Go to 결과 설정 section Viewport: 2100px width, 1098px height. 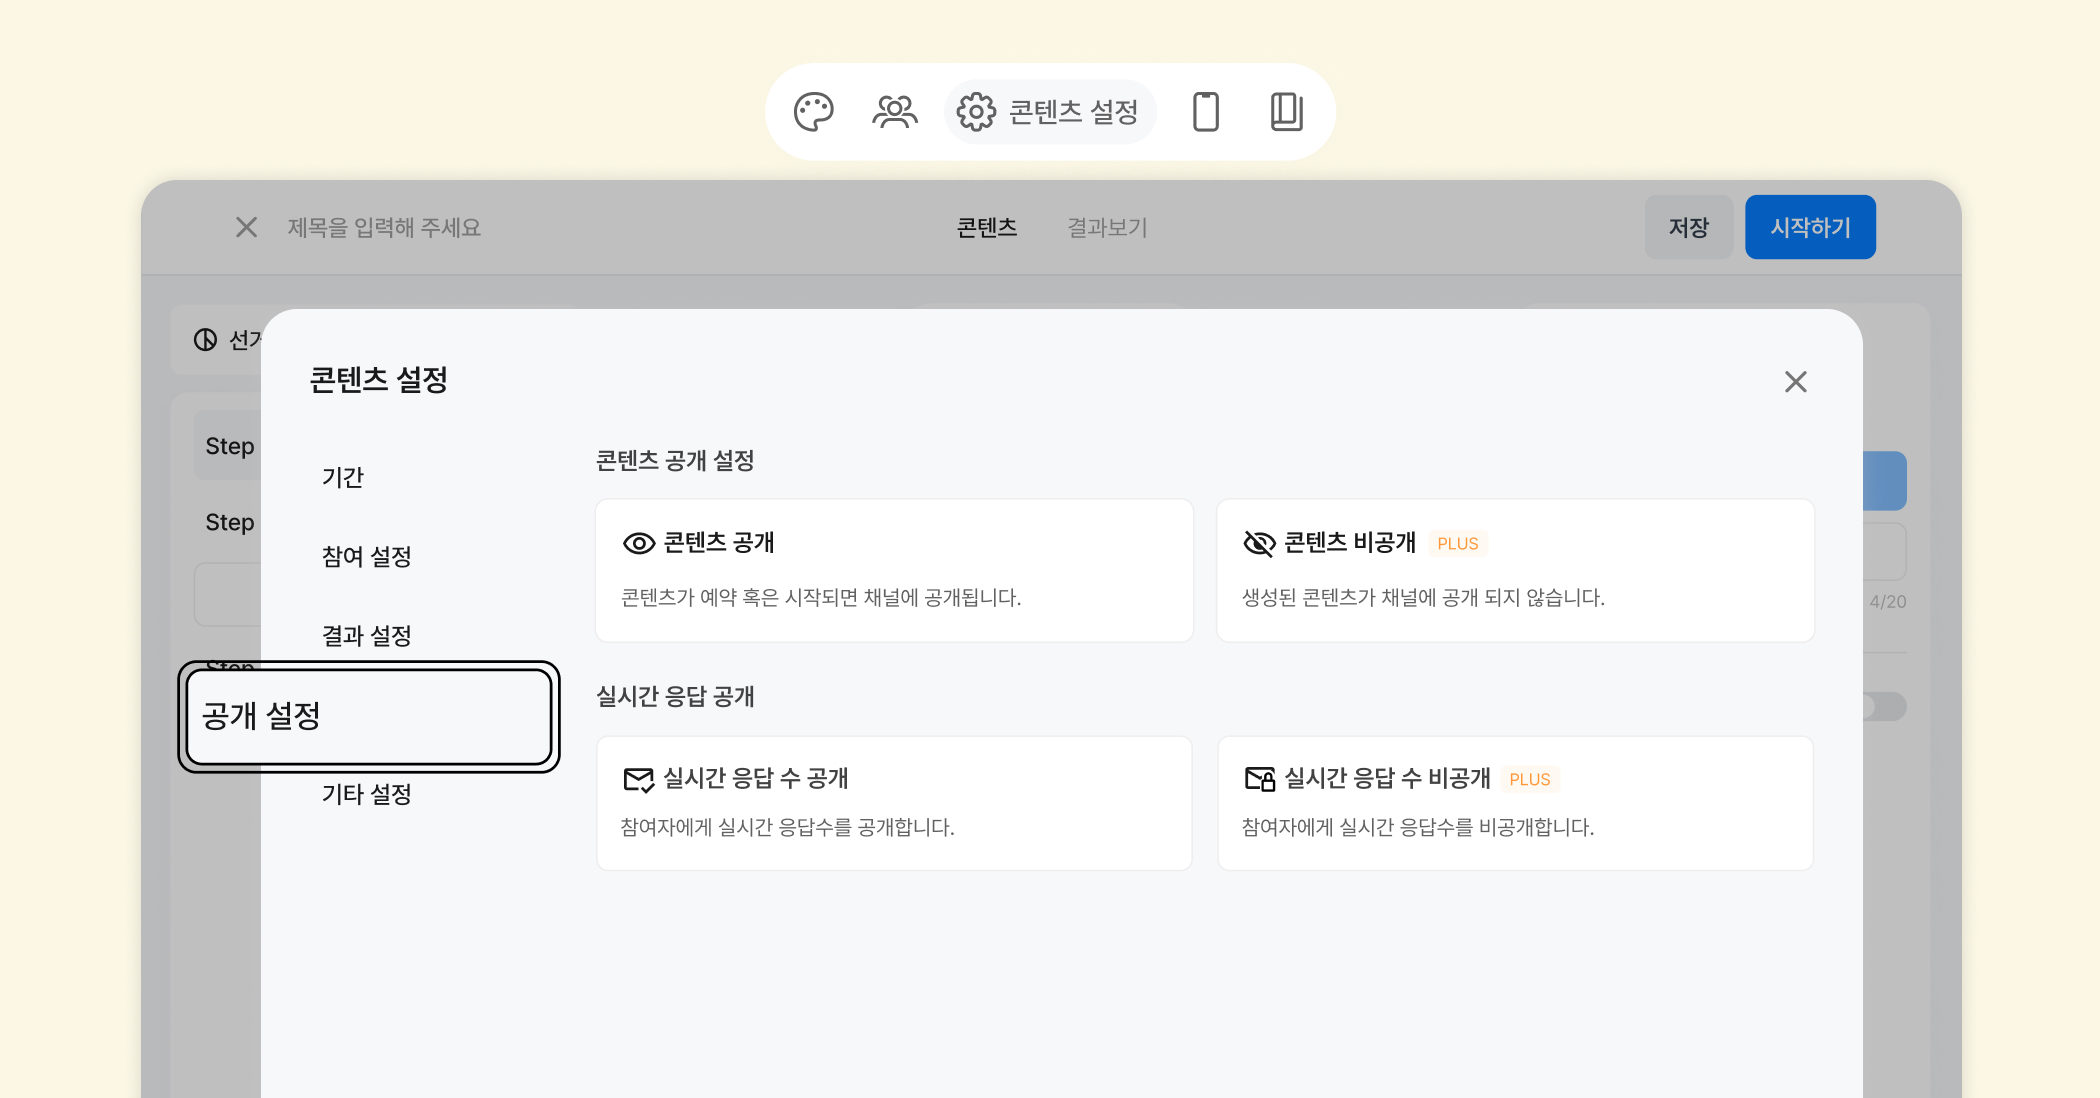tap(367, 635)
